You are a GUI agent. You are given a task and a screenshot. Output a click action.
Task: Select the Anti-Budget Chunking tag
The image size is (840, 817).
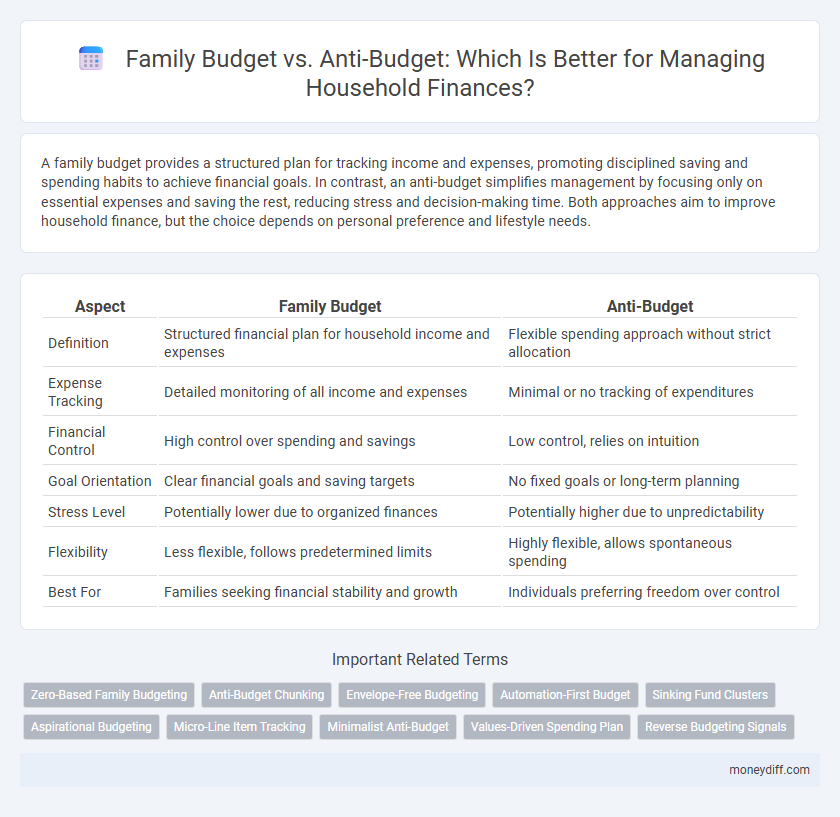pos(266,695)
